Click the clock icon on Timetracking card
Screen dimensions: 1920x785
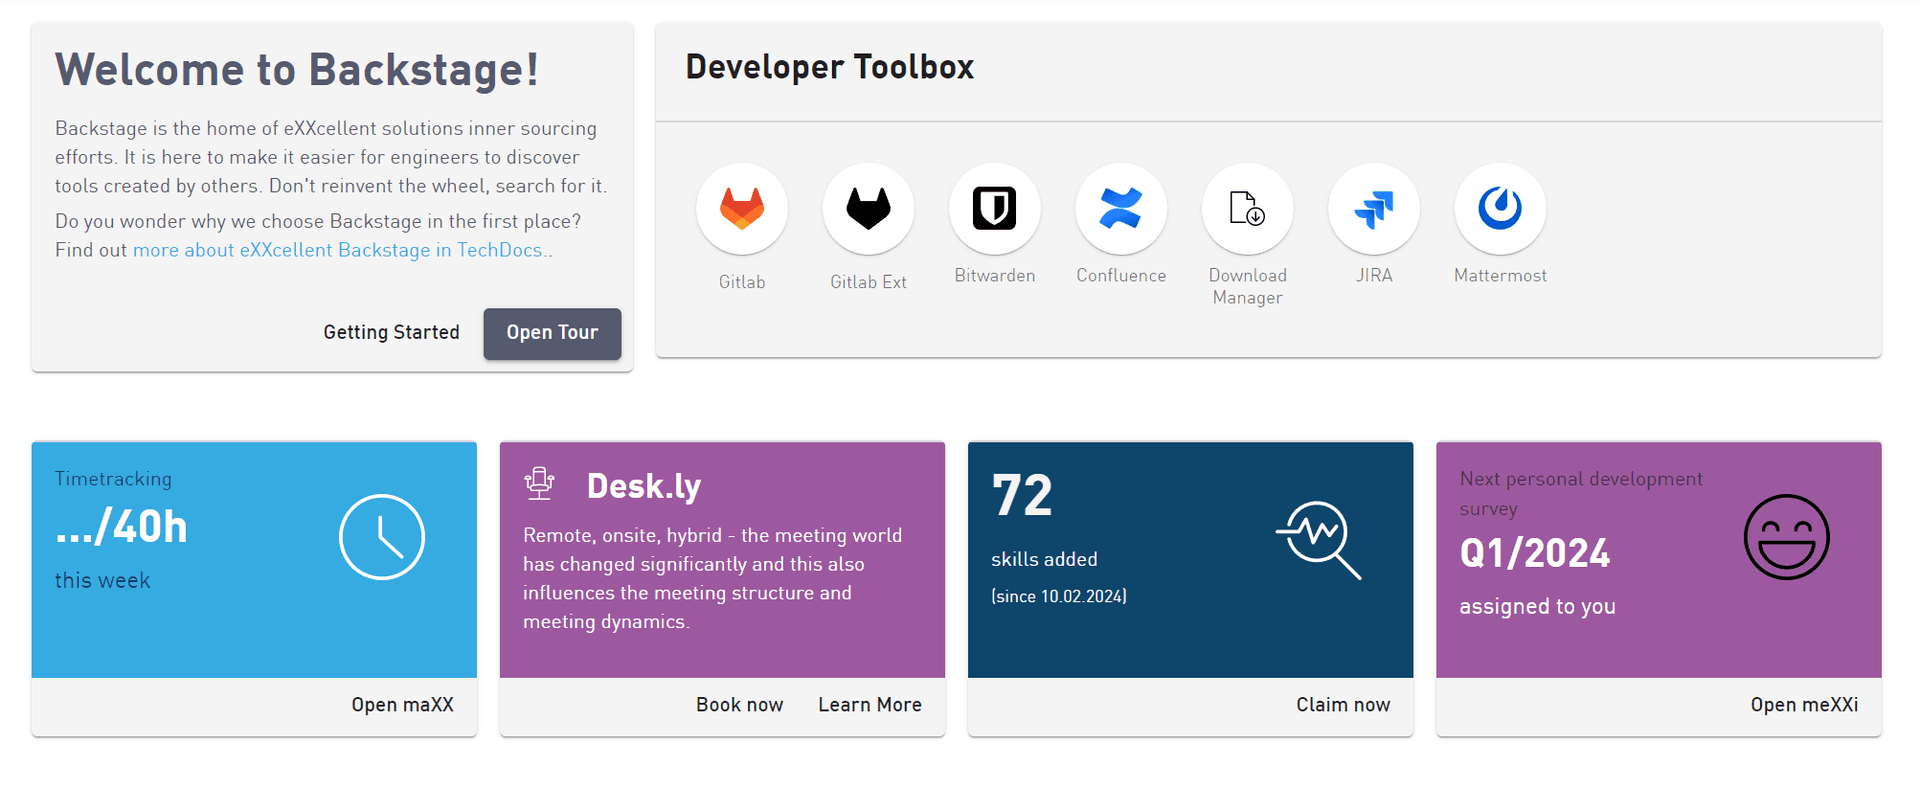coord(382,537)
